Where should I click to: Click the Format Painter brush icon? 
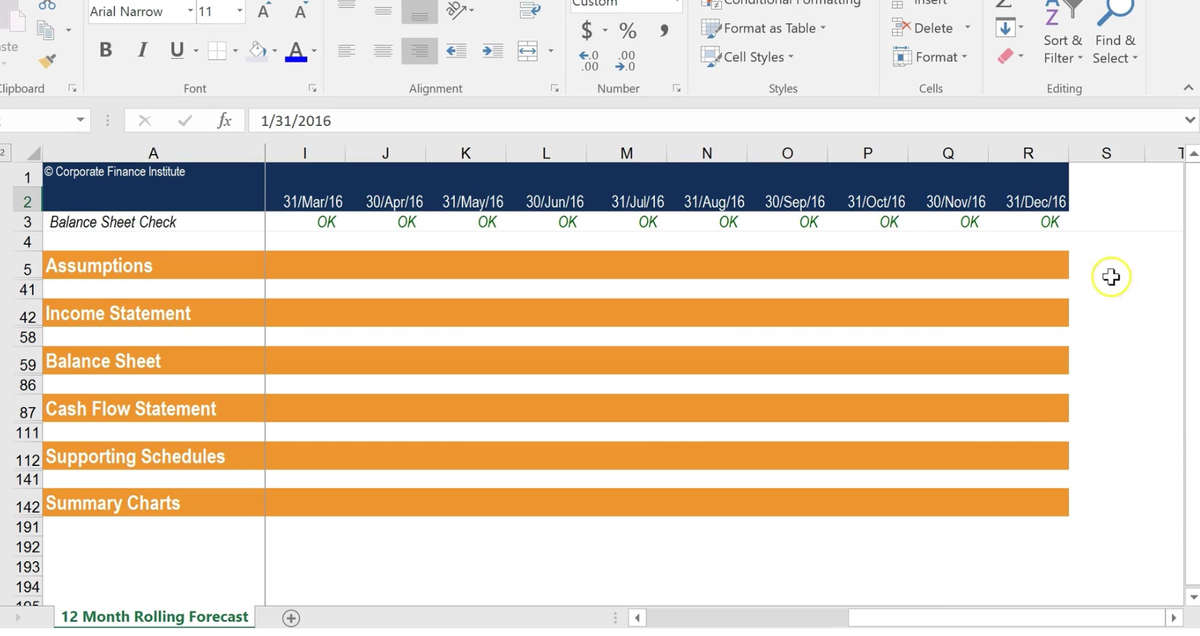[47, 62]
